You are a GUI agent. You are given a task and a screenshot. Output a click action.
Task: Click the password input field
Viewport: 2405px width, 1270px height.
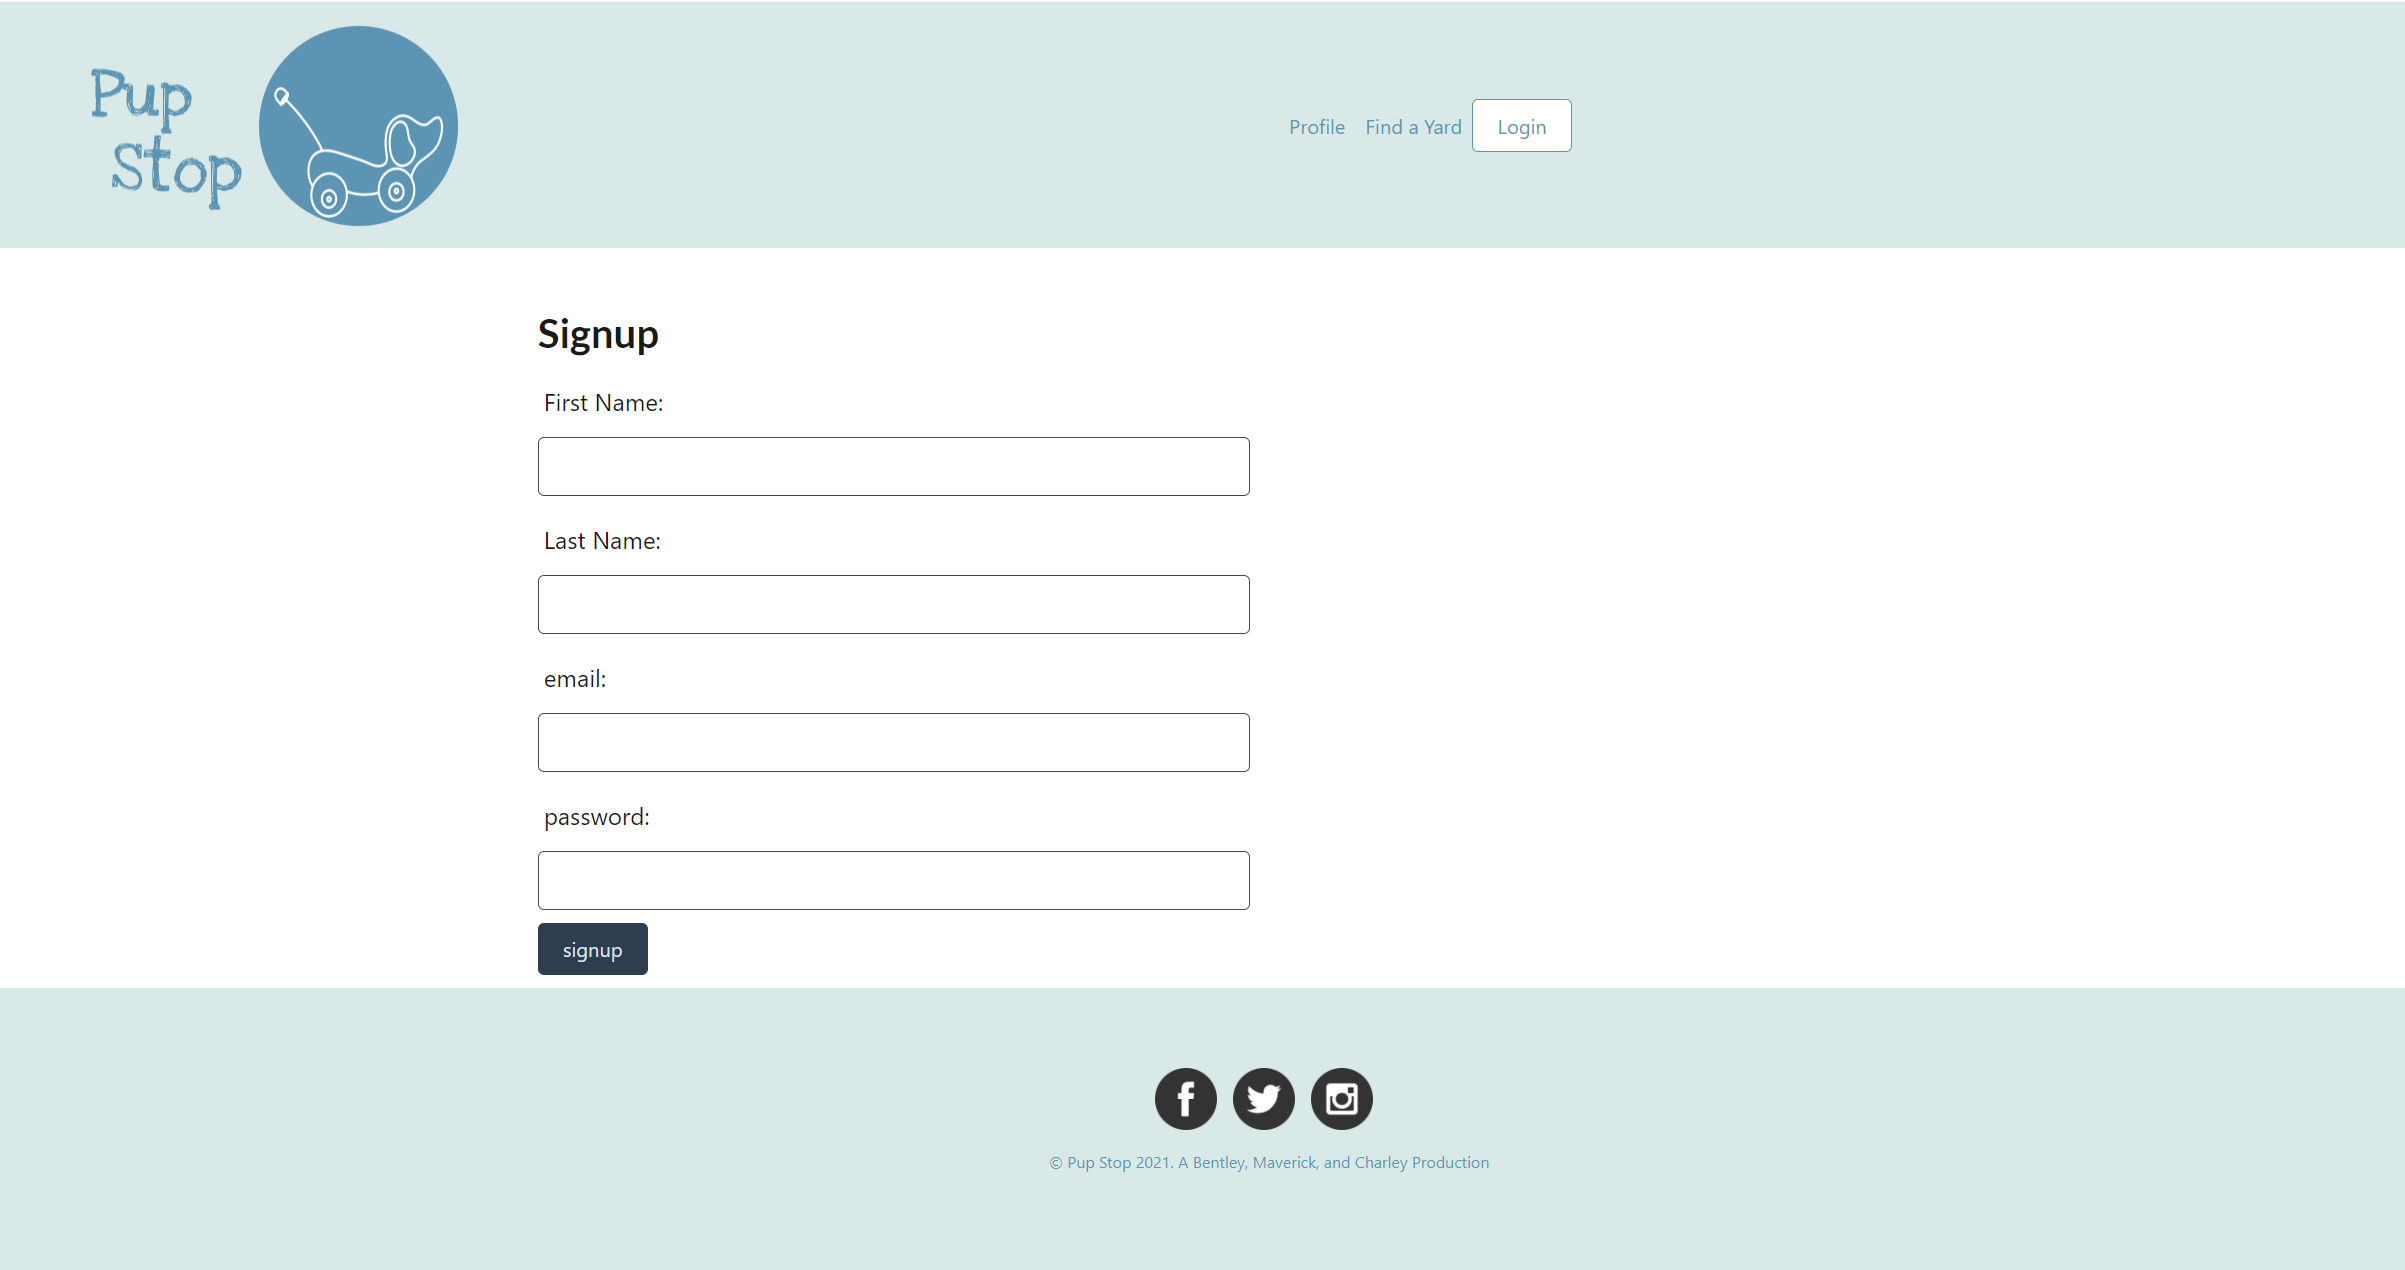pos(894,878)
